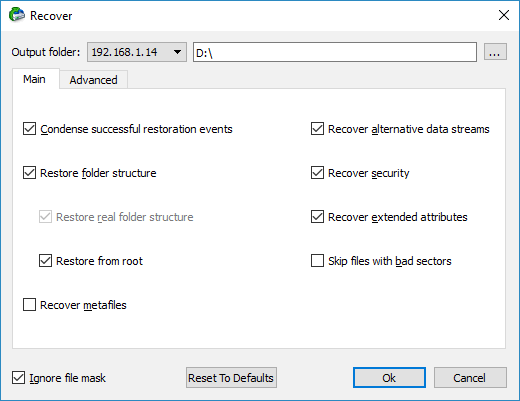Viewport: 520px width, 401px height.
Task: Open the 192.168.1.14 output host dropdown
Action: 137,52
